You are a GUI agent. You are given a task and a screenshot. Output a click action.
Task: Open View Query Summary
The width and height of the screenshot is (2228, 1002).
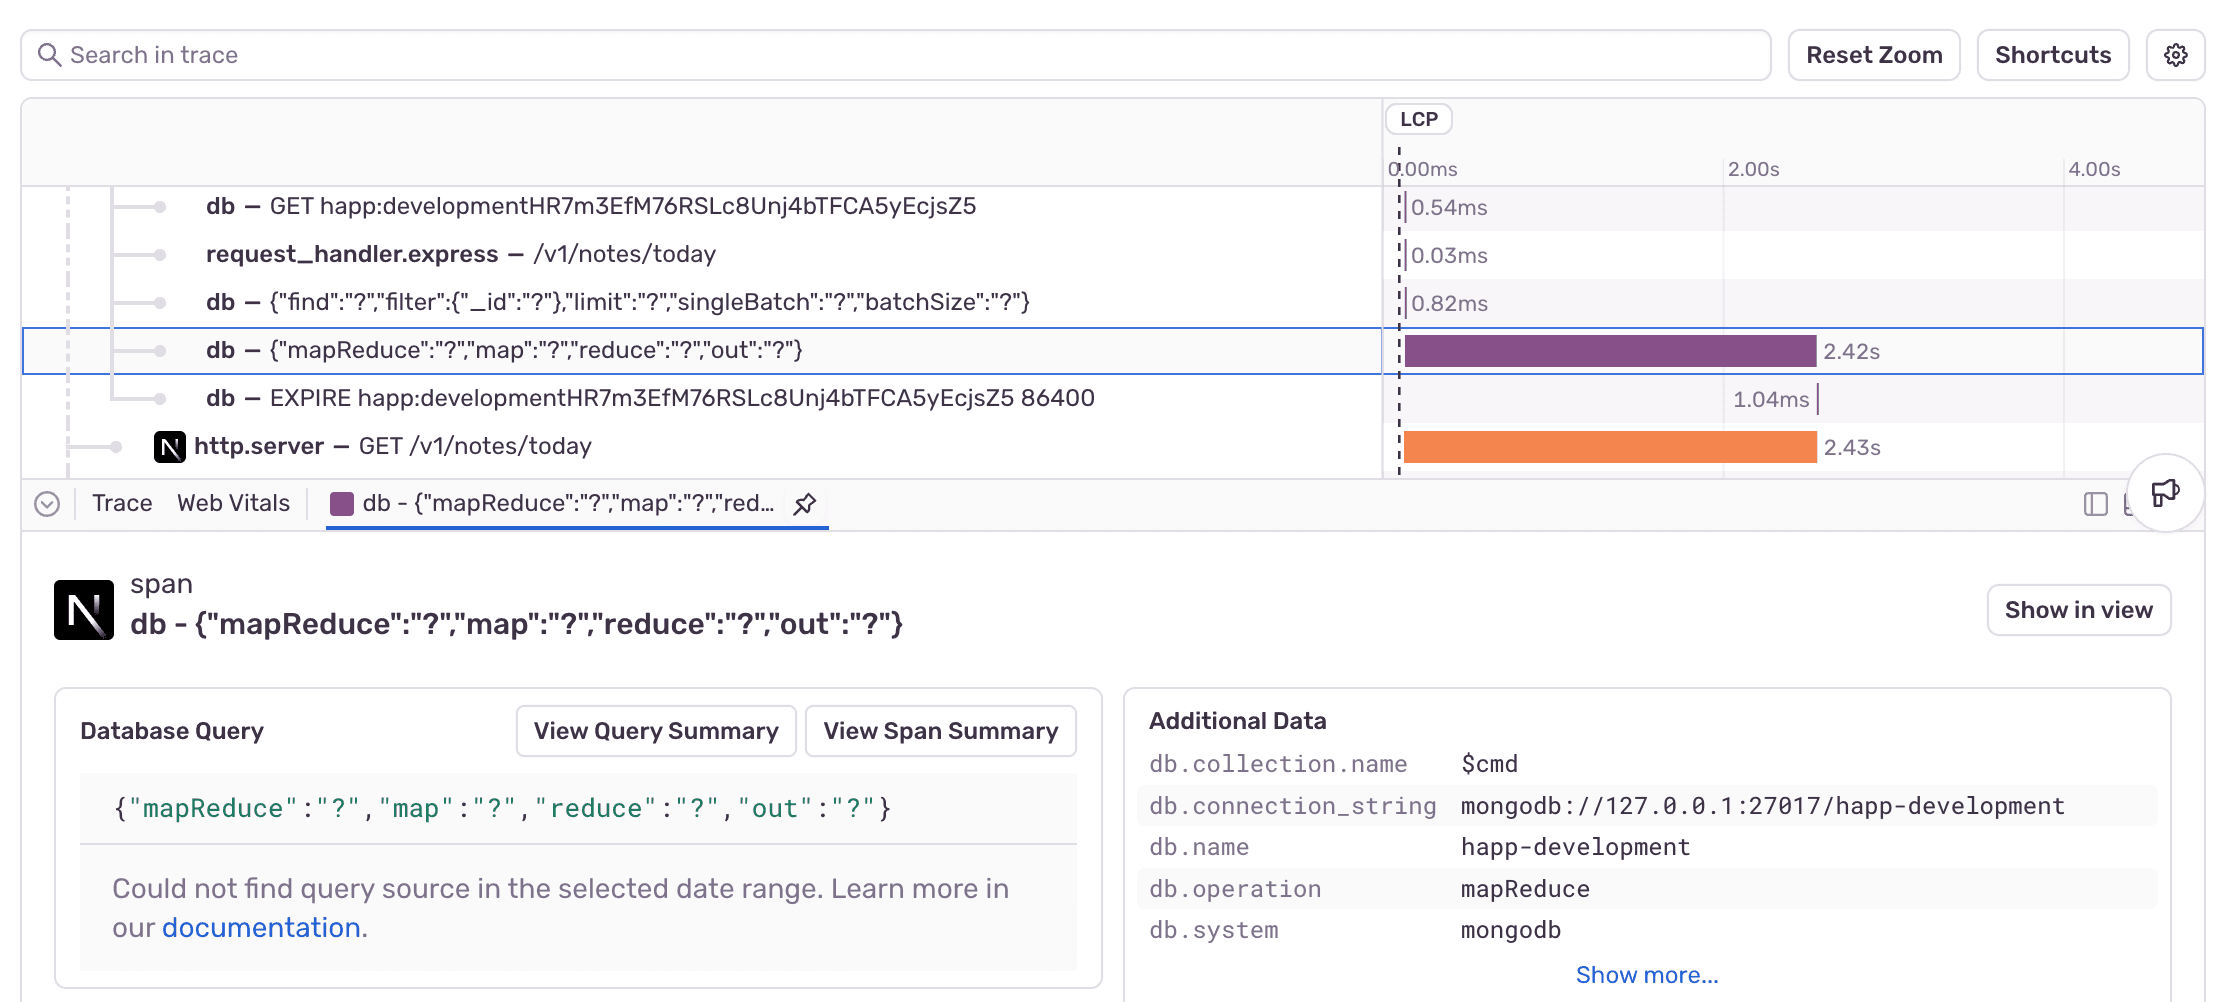tap(656, 731)
